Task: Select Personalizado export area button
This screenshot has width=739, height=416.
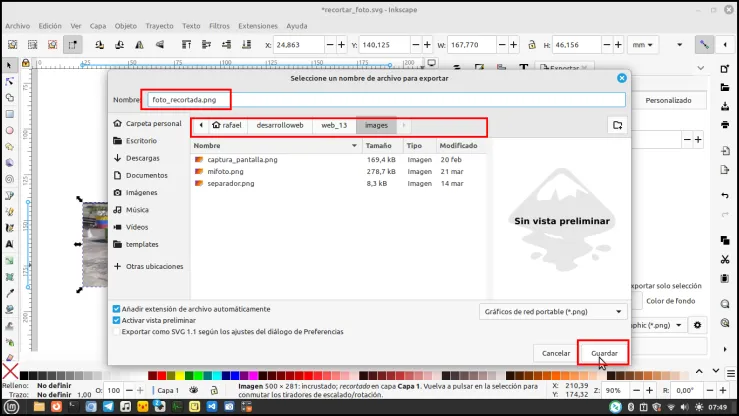Action: [668, 100]
